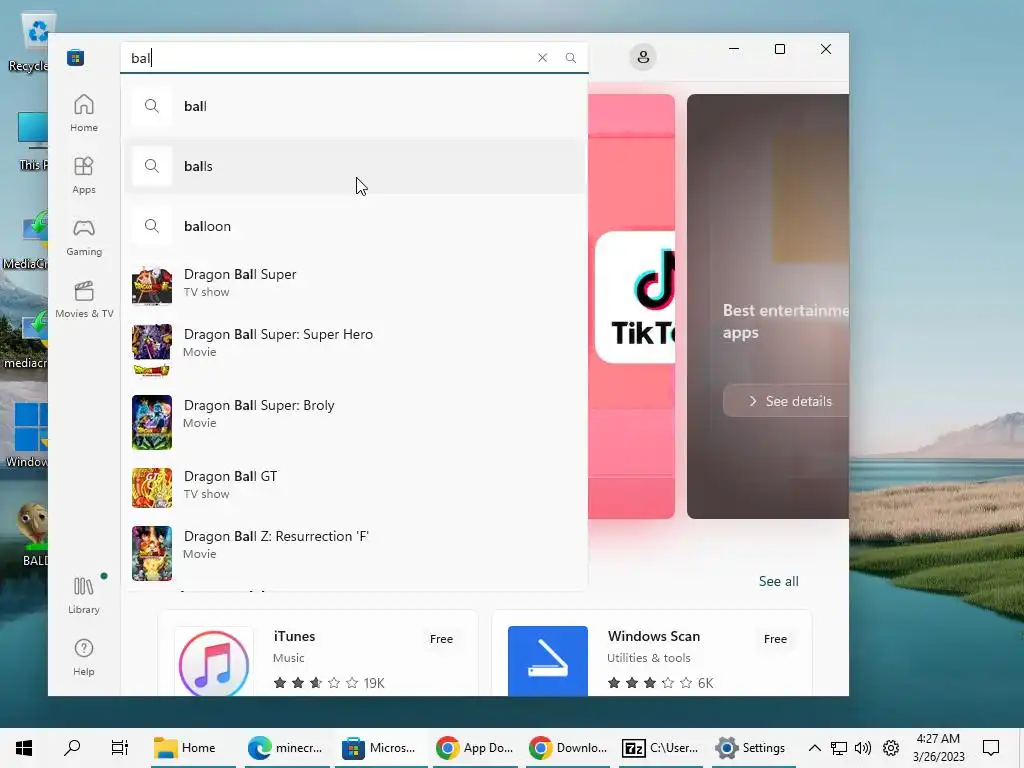
Task: Switch to File Explorer Home taskbar item
Action: pos(193,748)
